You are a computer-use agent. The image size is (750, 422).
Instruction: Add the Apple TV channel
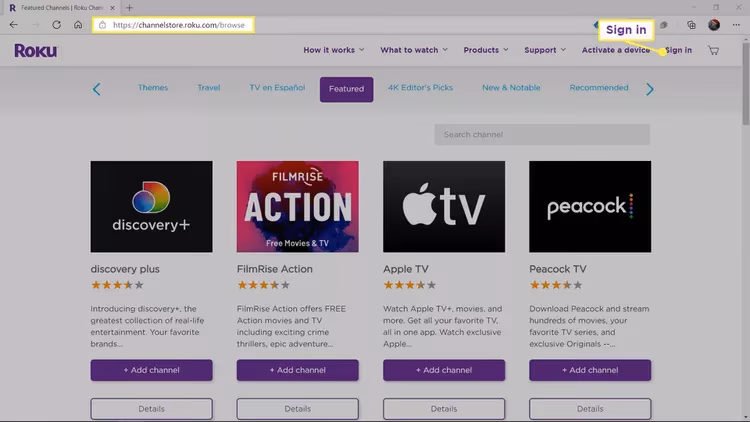[x=444, y=370]
